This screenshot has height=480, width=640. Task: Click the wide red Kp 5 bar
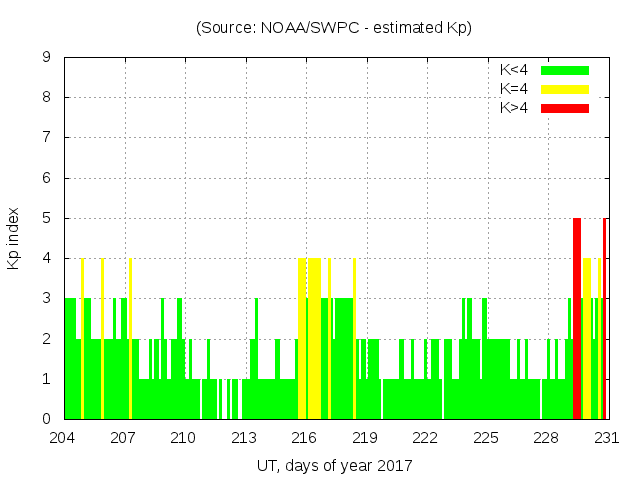point(577,320)
